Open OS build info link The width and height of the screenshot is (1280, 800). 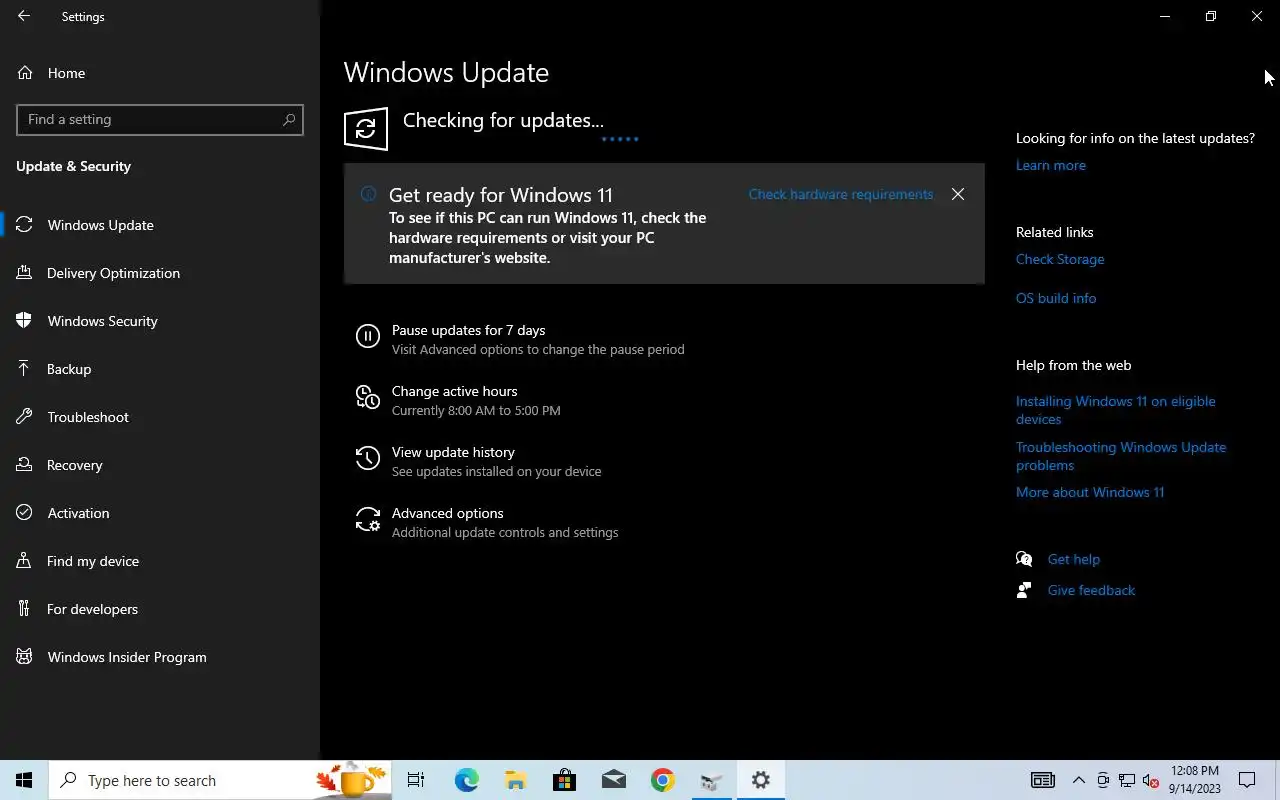tap(1056, 298)
